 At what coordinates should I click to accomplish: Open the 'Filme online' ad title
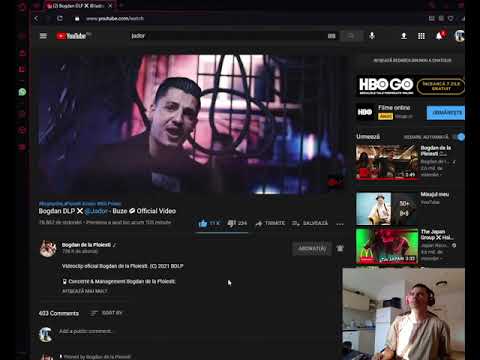pyautogui.click(x=394, y=108)
